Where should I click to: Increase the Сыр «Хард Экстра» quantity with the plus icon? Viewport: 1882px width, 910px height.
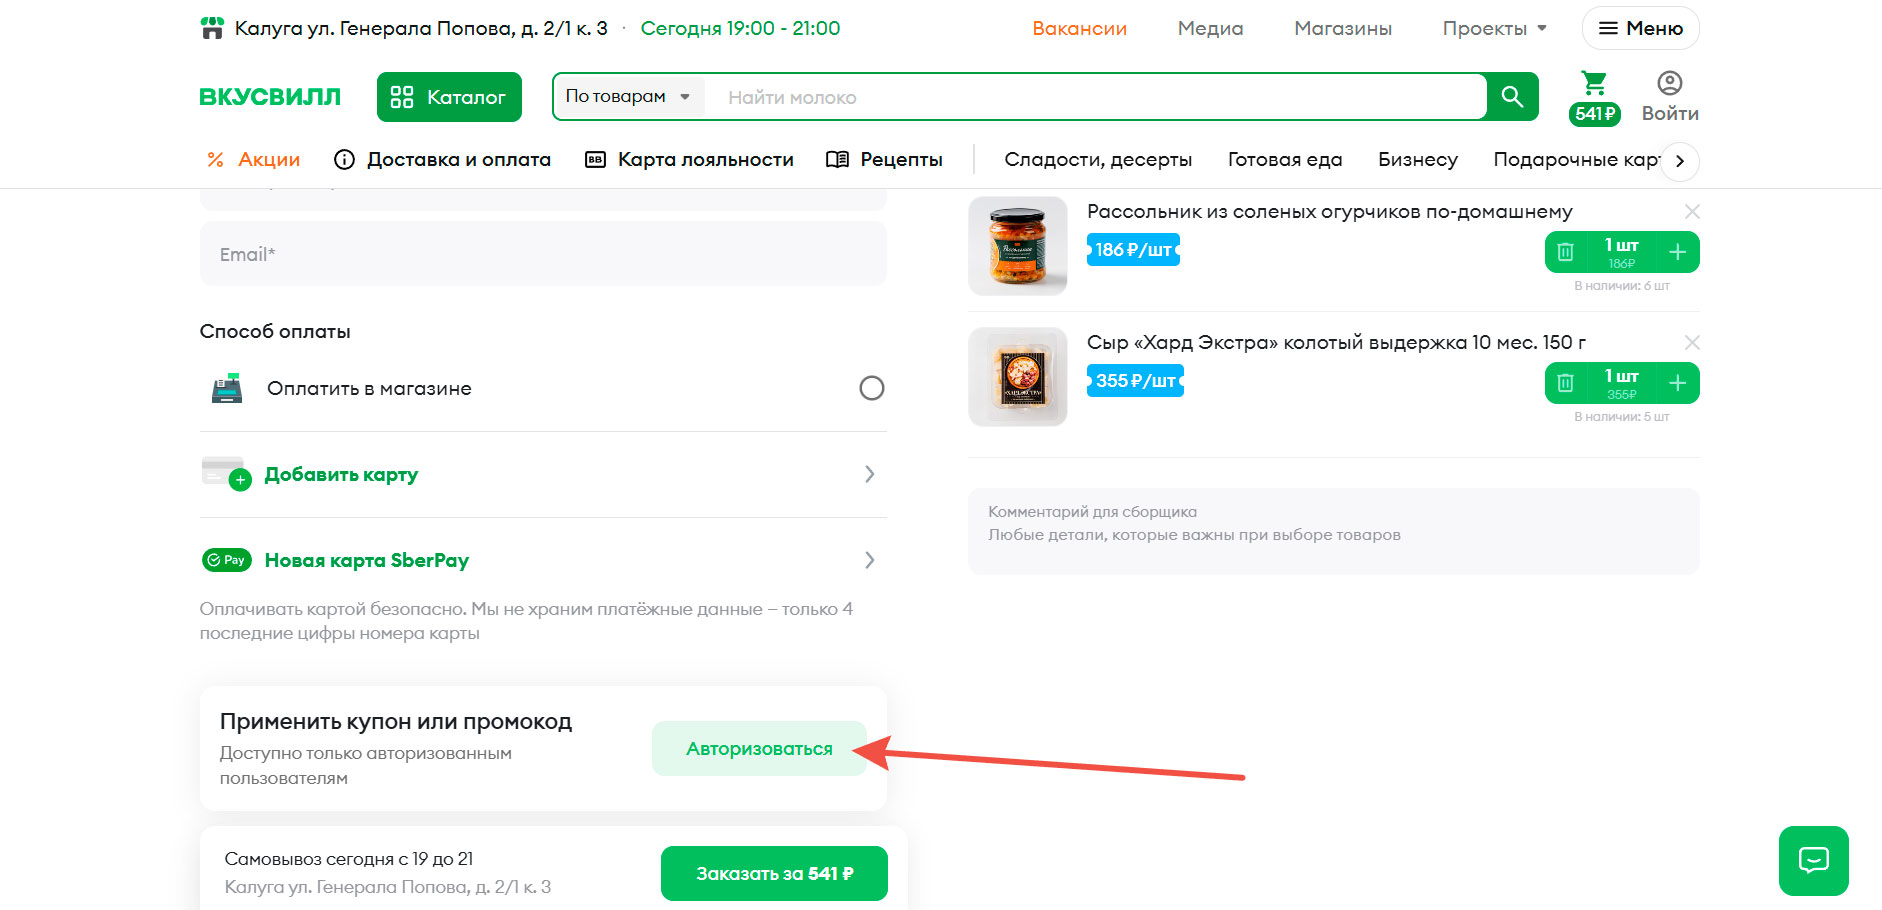[1678, 383]
